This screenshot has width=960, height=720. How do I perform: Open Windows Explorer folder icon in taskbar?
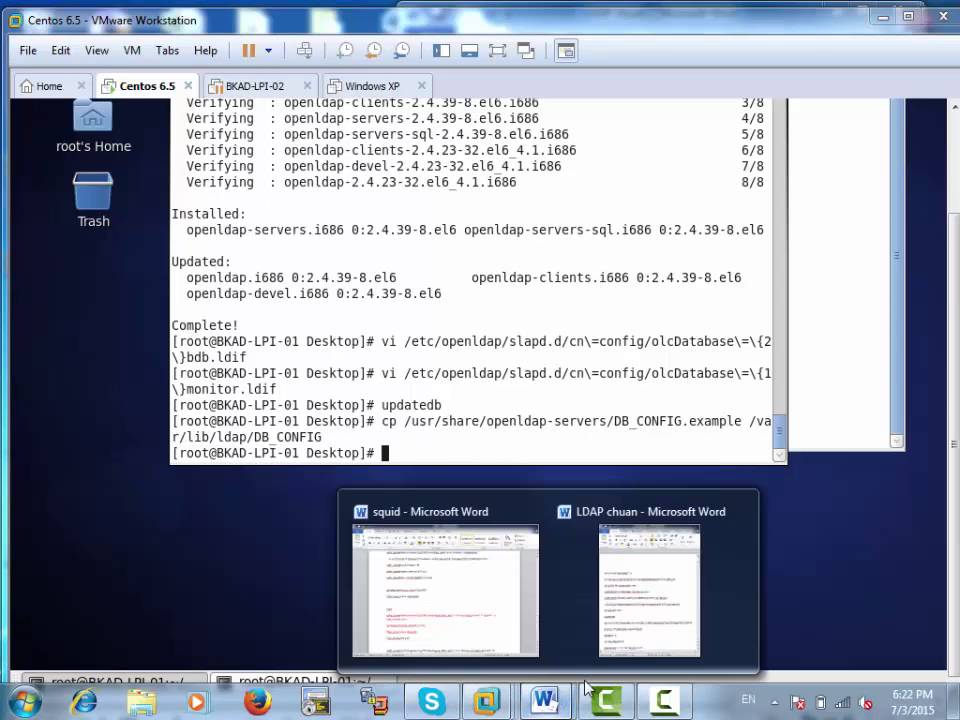click(141, 702)
